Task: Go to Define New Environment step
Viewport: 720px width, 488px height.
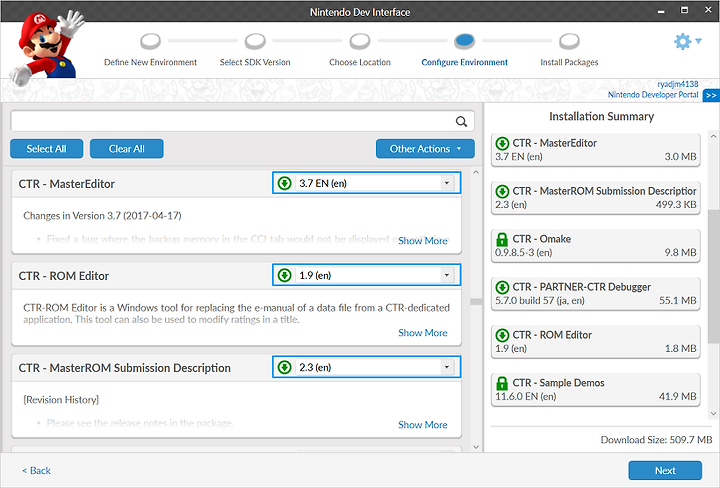Action: tap(150, 50)
